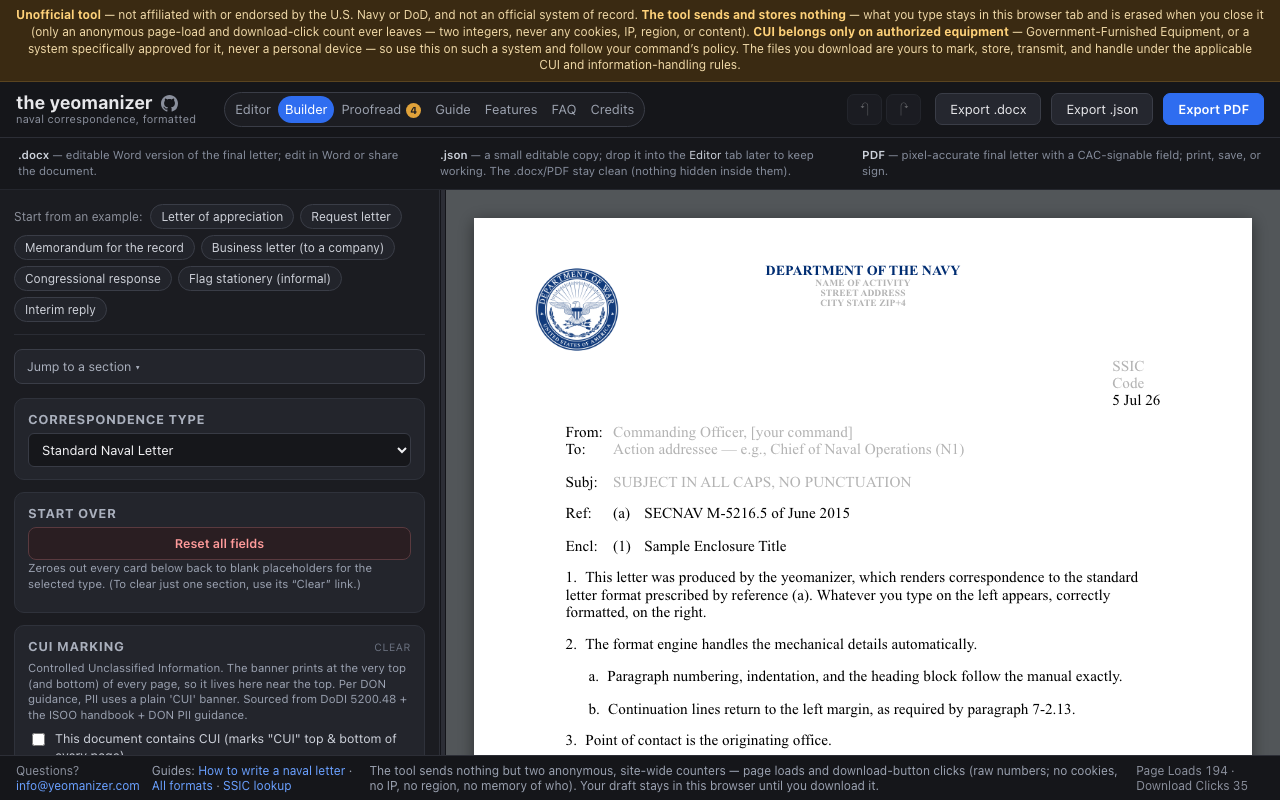1280x800 pixels.
Task: Click NAME OF ACTIVITY letterhead line
Action: click(x=863, y=283)
